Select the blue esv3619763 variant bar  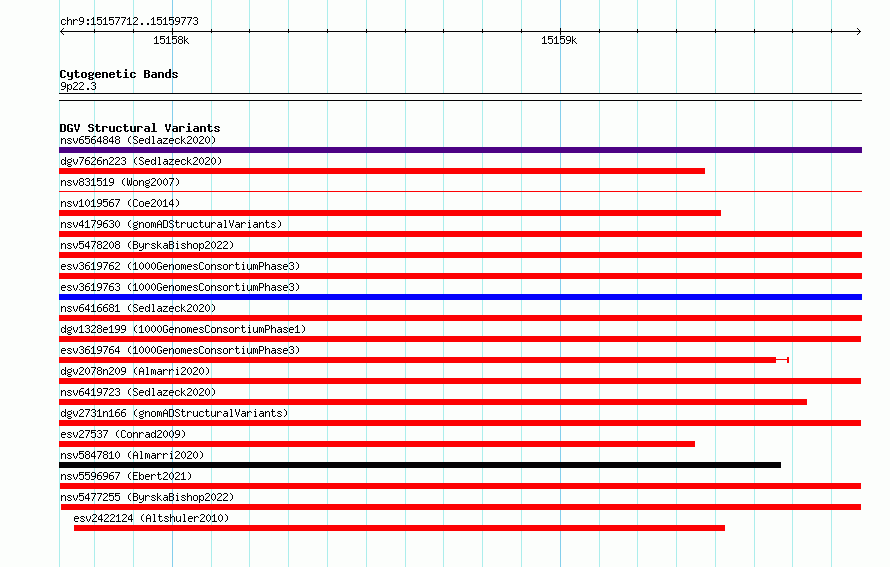(x=460, y=297)
